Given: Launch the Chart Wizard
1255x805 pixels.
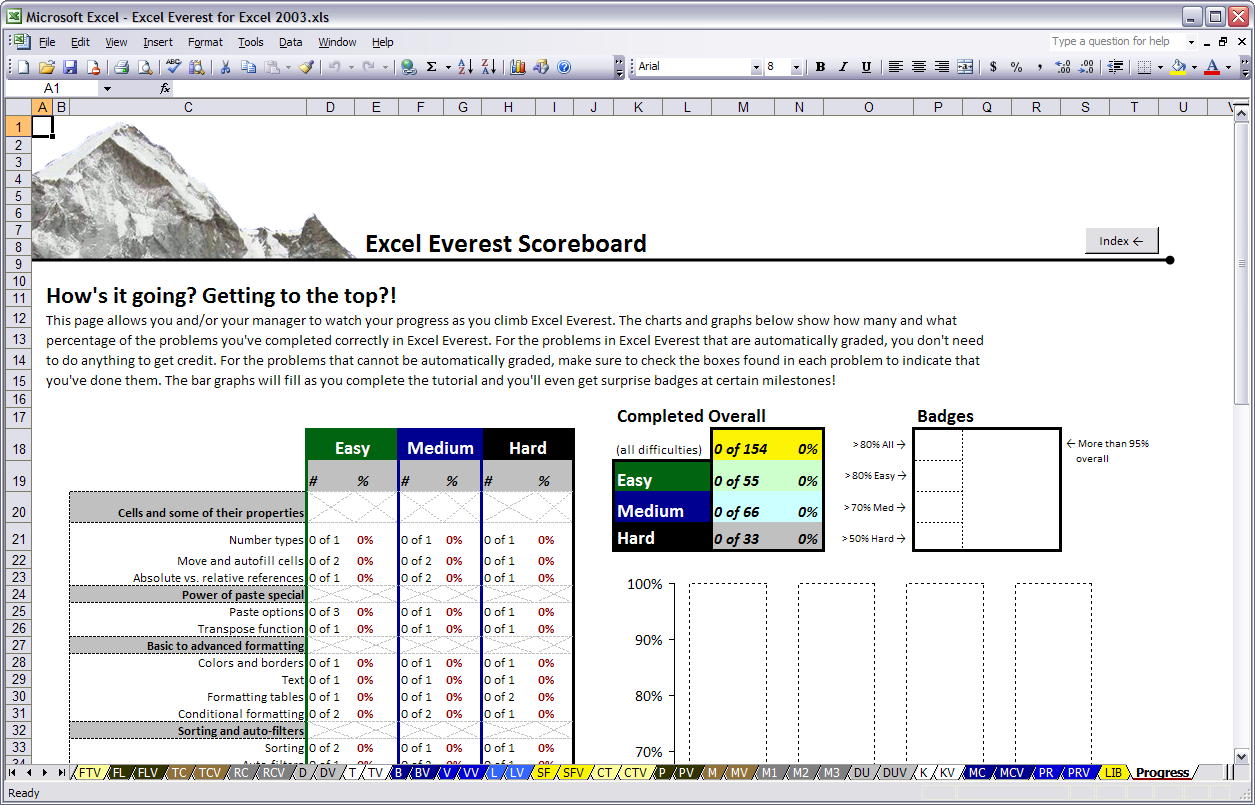Looking at the screenshot, I should point(517,67).
